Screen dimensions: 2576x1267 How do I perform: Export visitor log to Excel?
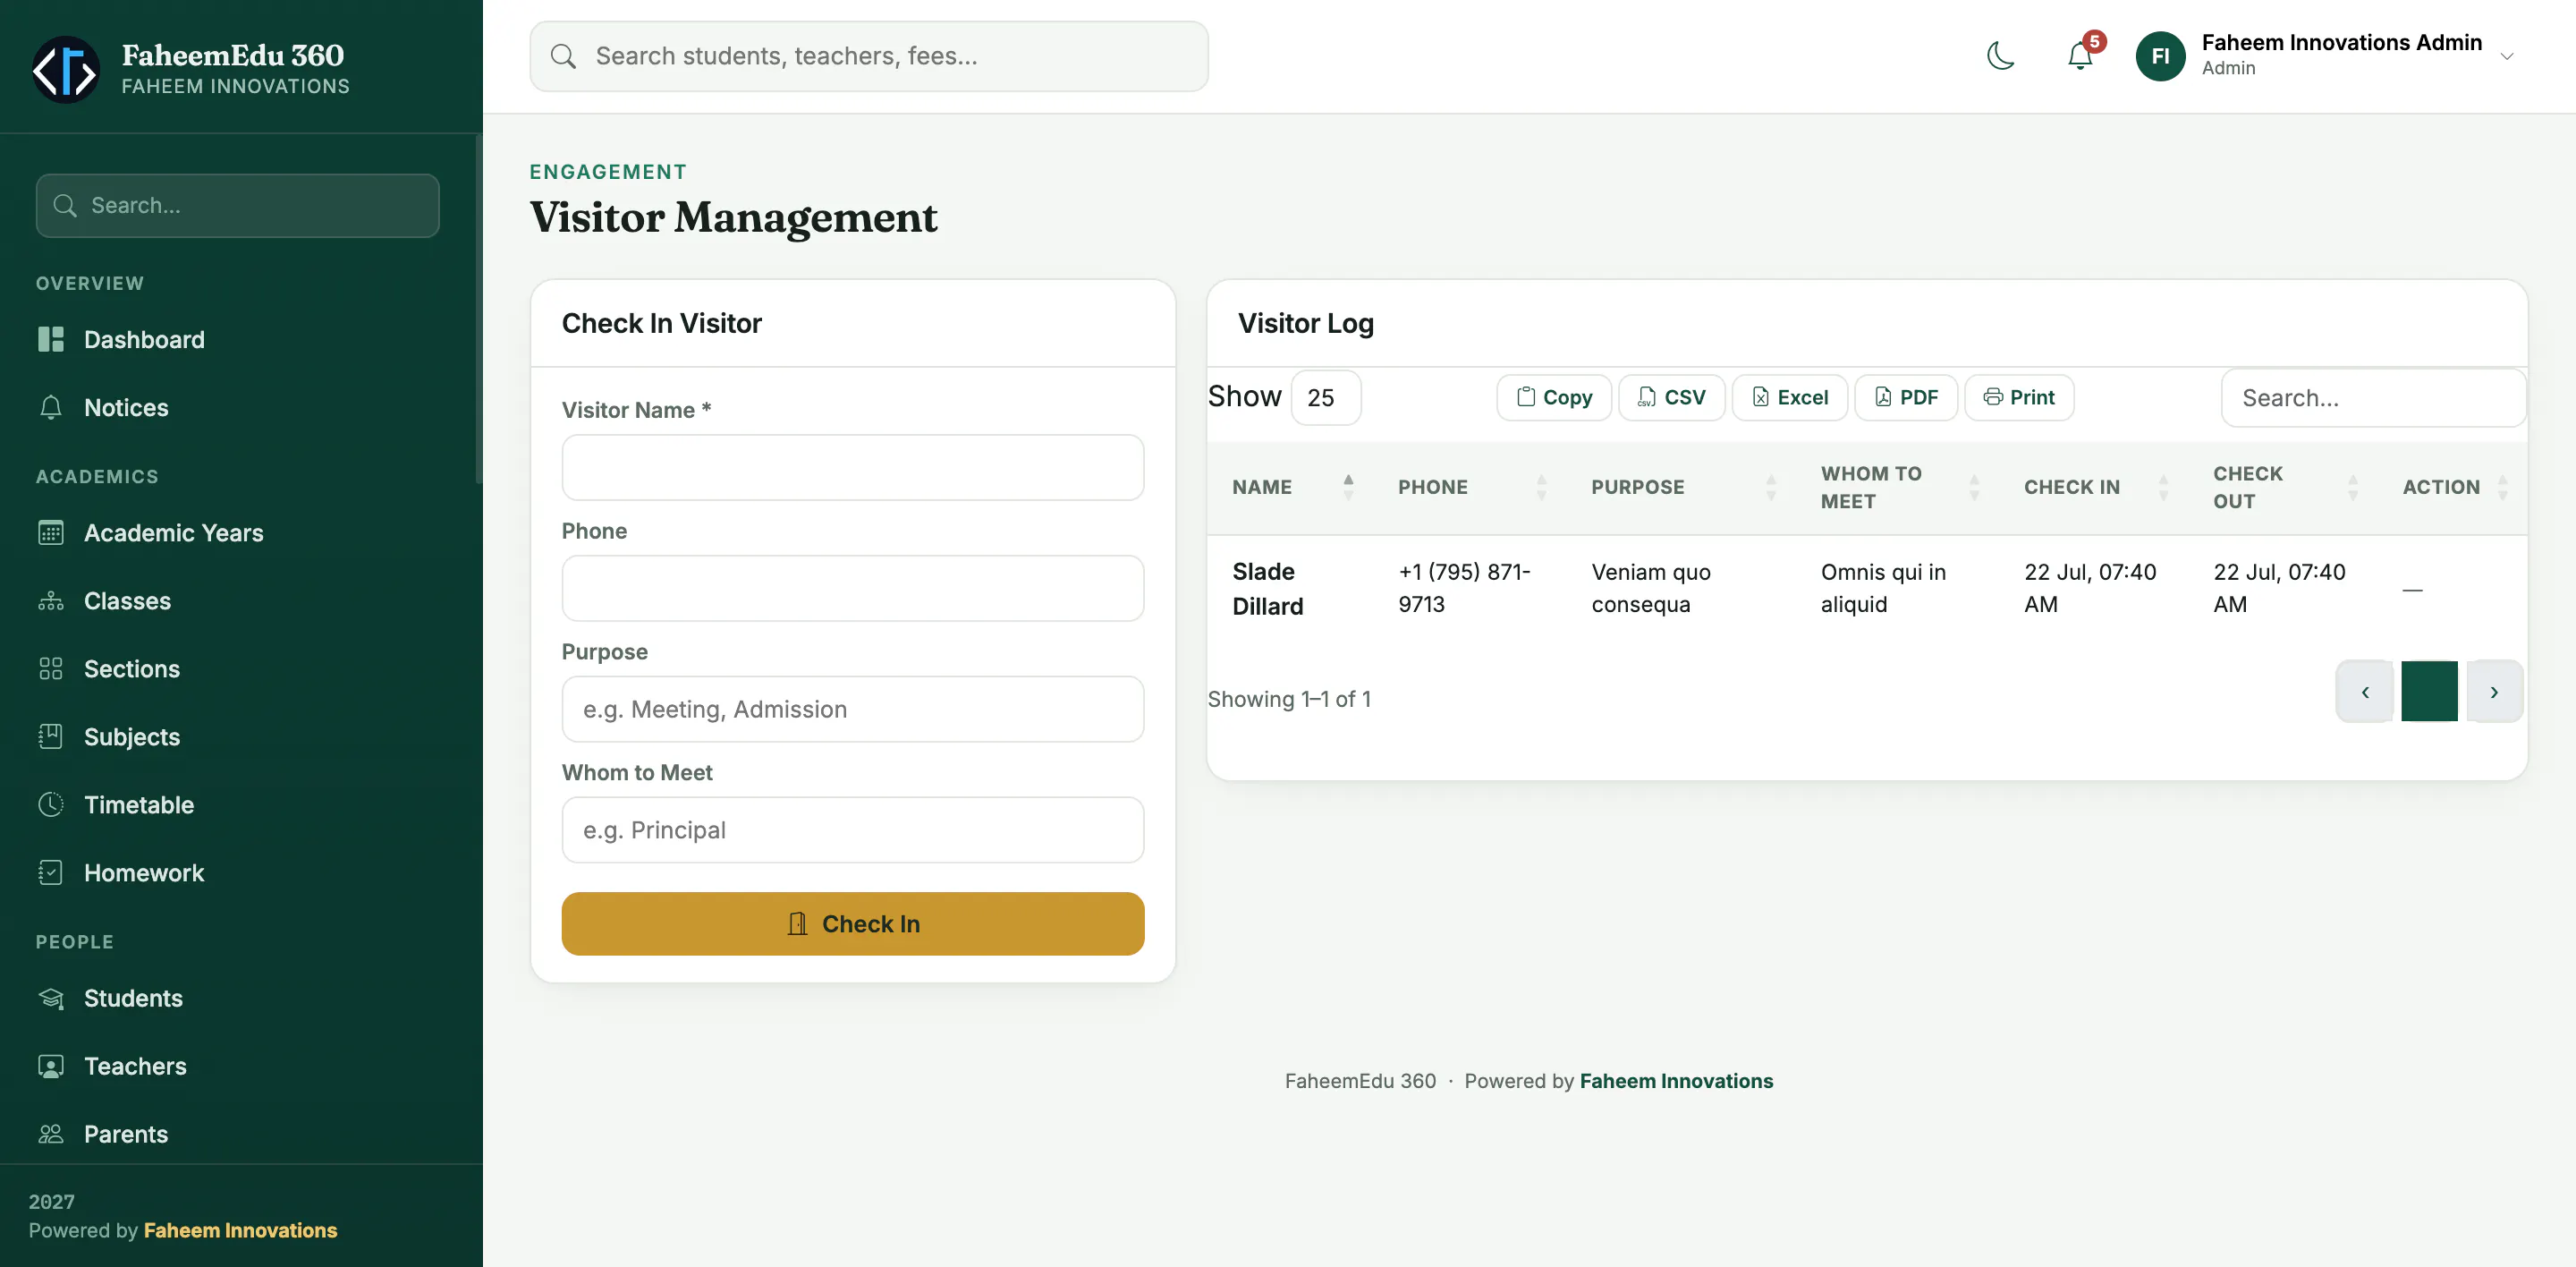pos(1789,398)
